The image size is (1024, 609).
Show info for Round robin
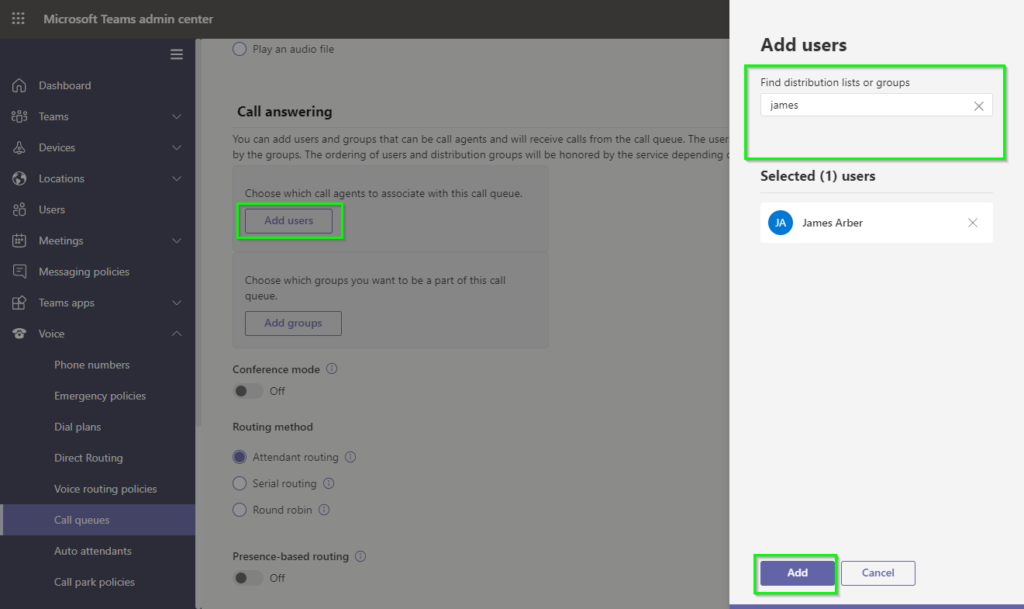(324, 510)
